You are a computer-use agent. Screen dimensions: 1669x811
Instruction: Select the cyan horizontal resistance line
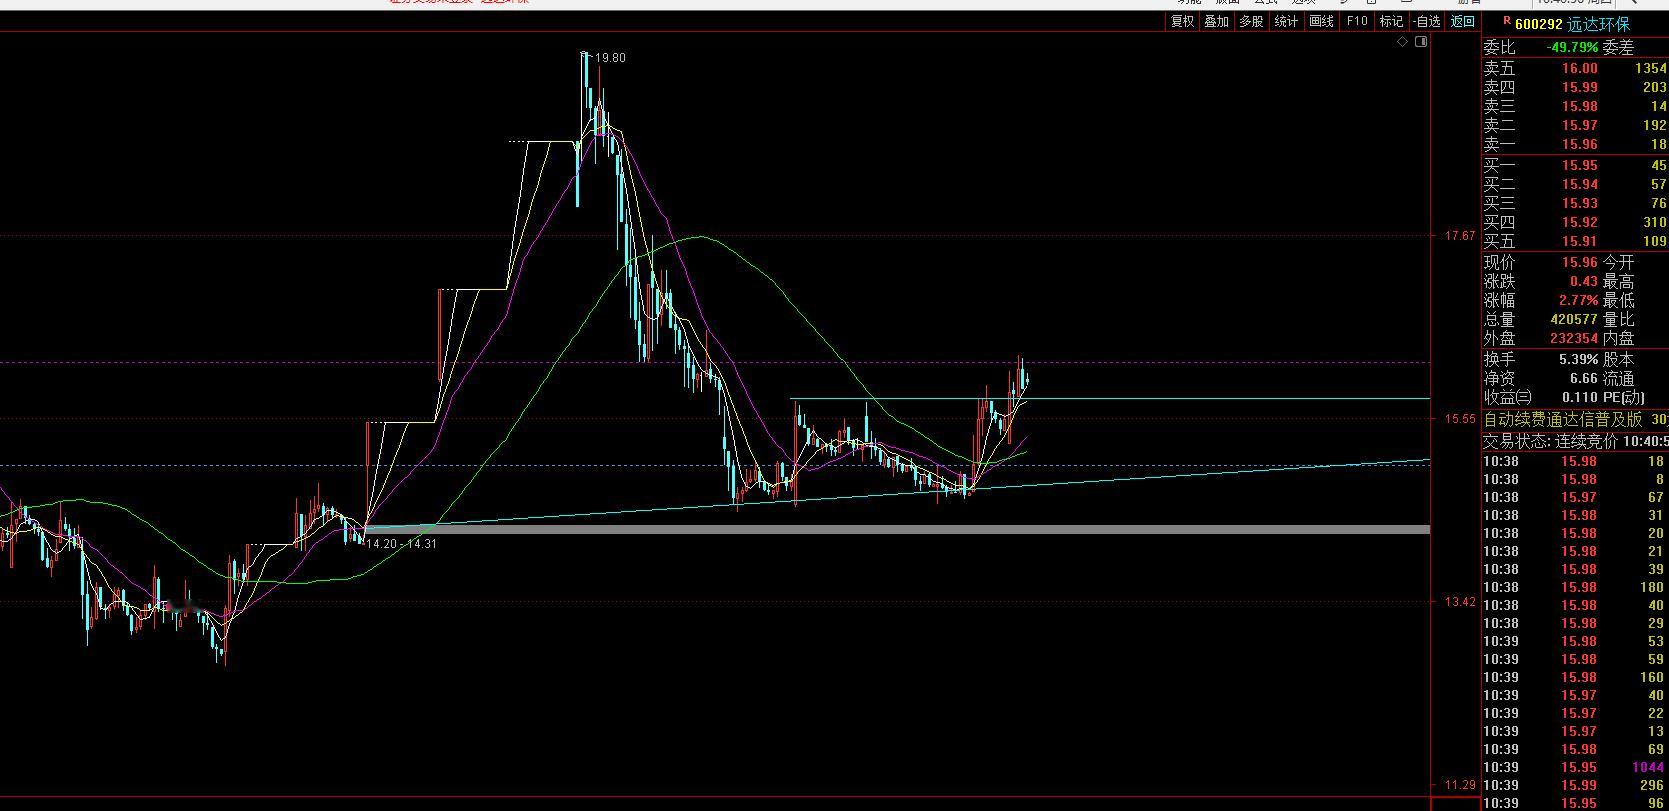point(1110,399)
